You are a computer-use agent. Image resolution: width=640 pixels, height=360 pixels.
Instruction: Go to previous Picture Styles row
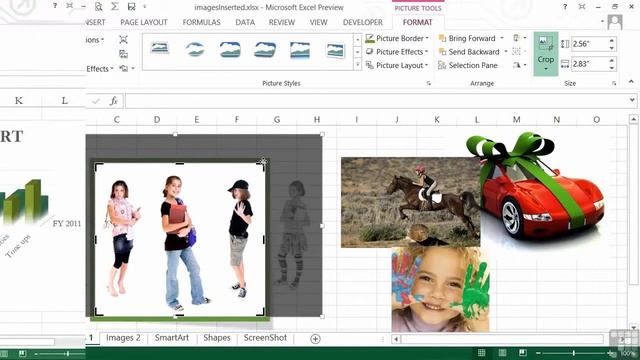358,39
